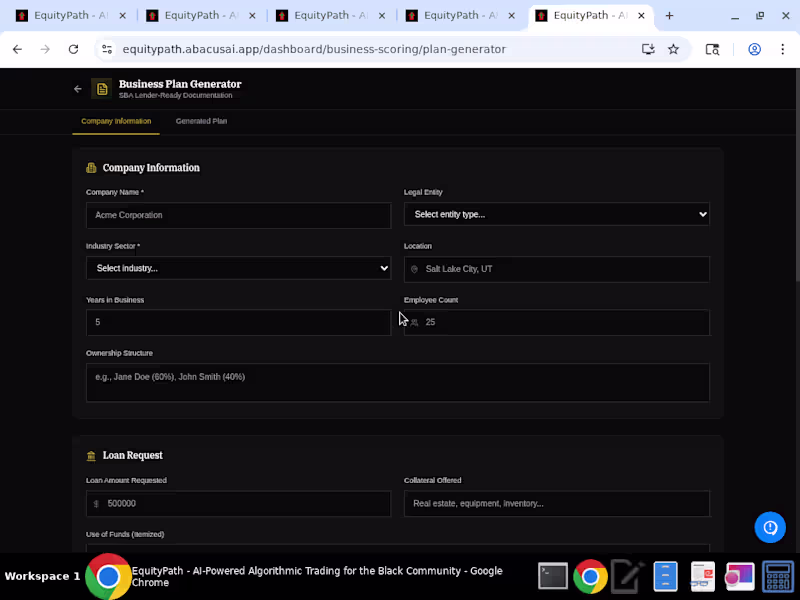Click the Company Information section heading
This screenshot has width=800, height=600.
[151, 168]
